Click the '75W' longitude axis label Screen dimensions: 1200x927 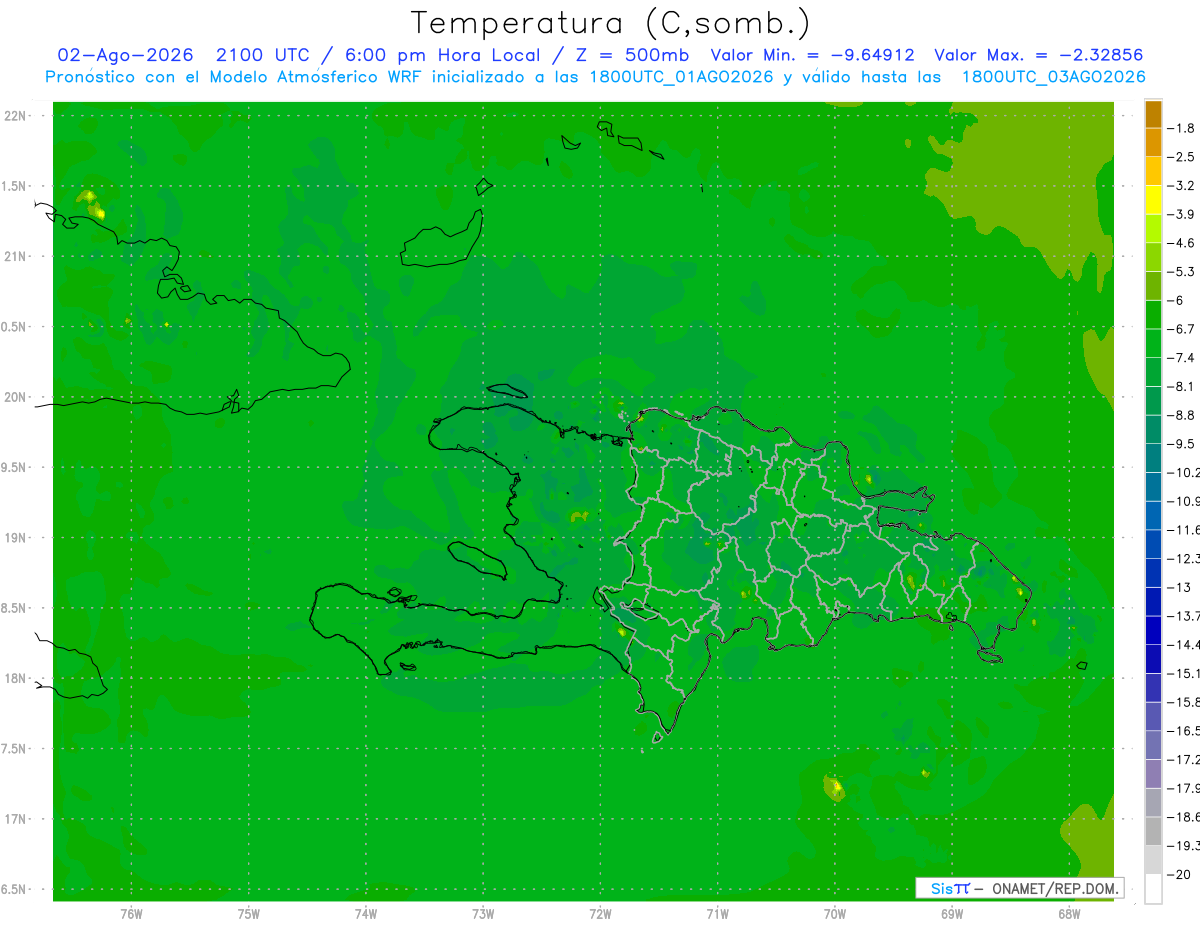click(249, 914)
